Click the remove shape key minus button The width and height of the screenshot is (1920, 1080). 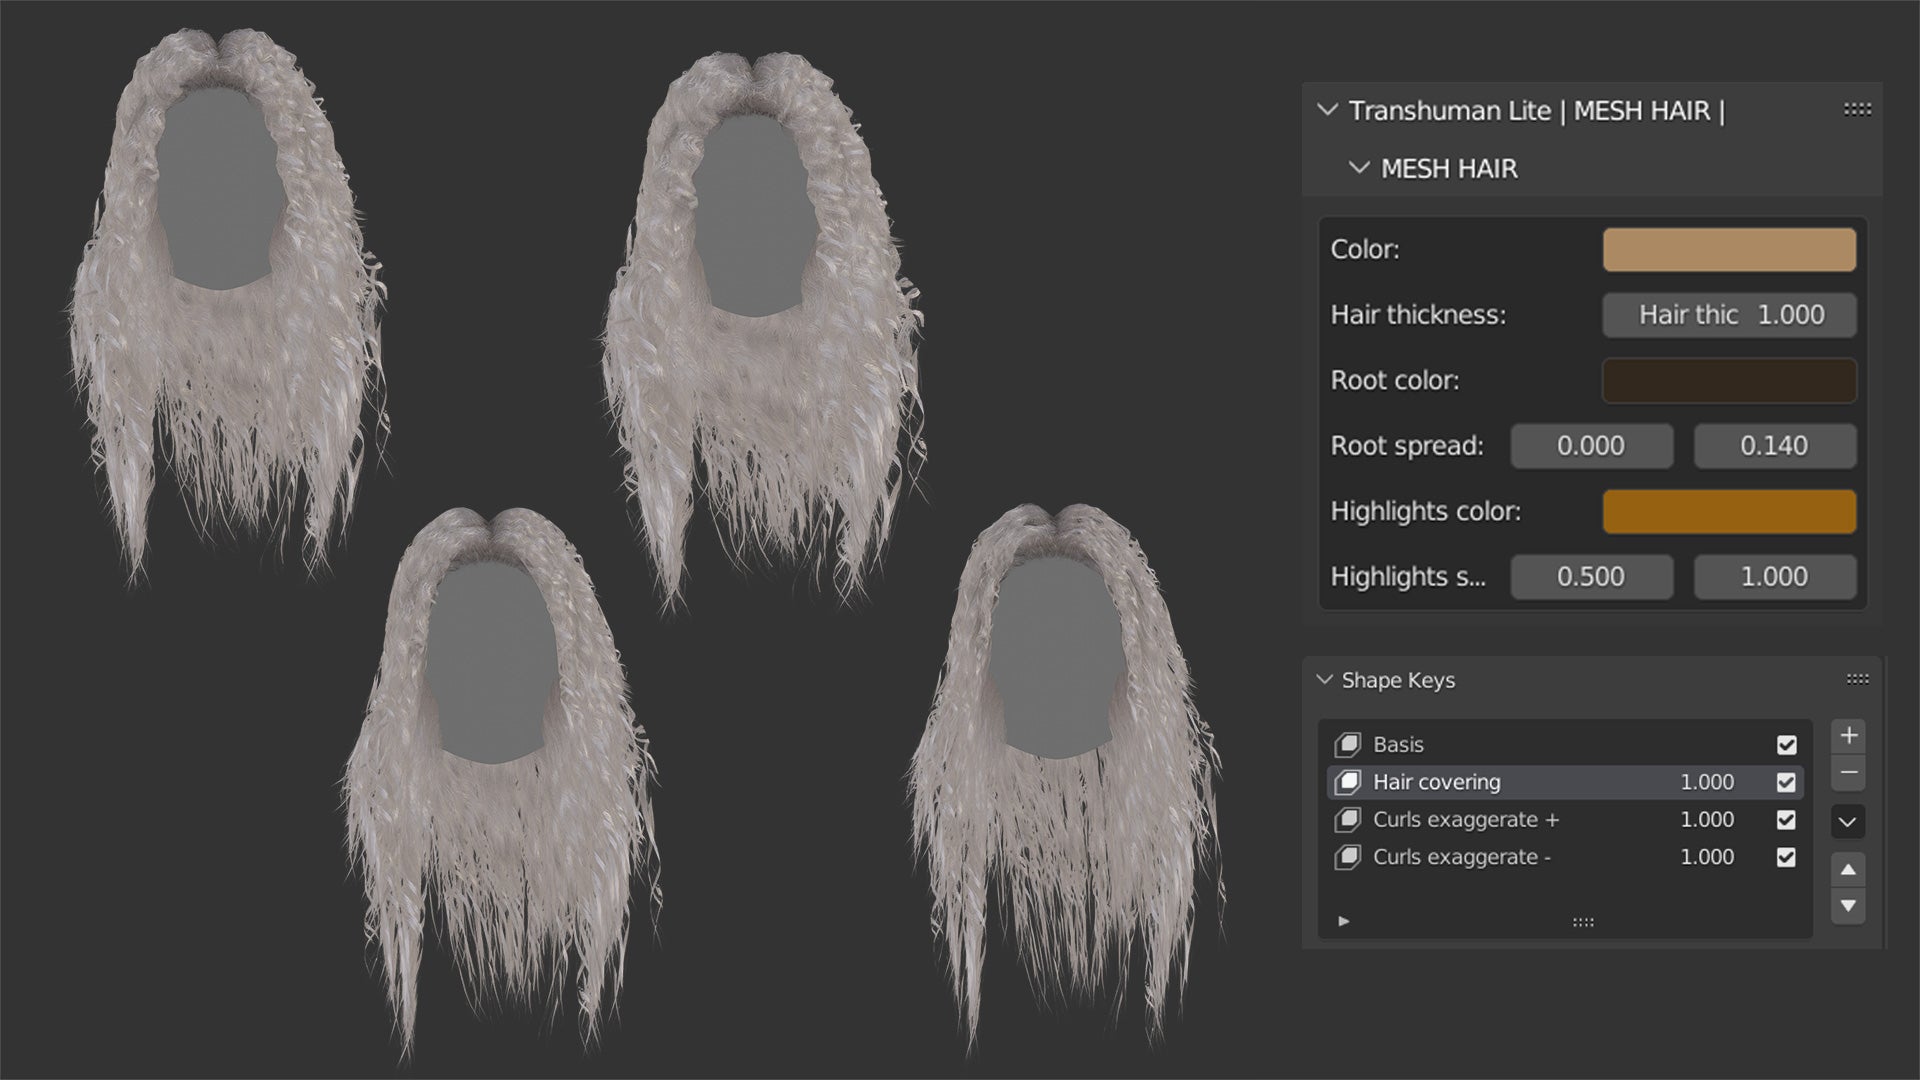(x=1848, y=773)
